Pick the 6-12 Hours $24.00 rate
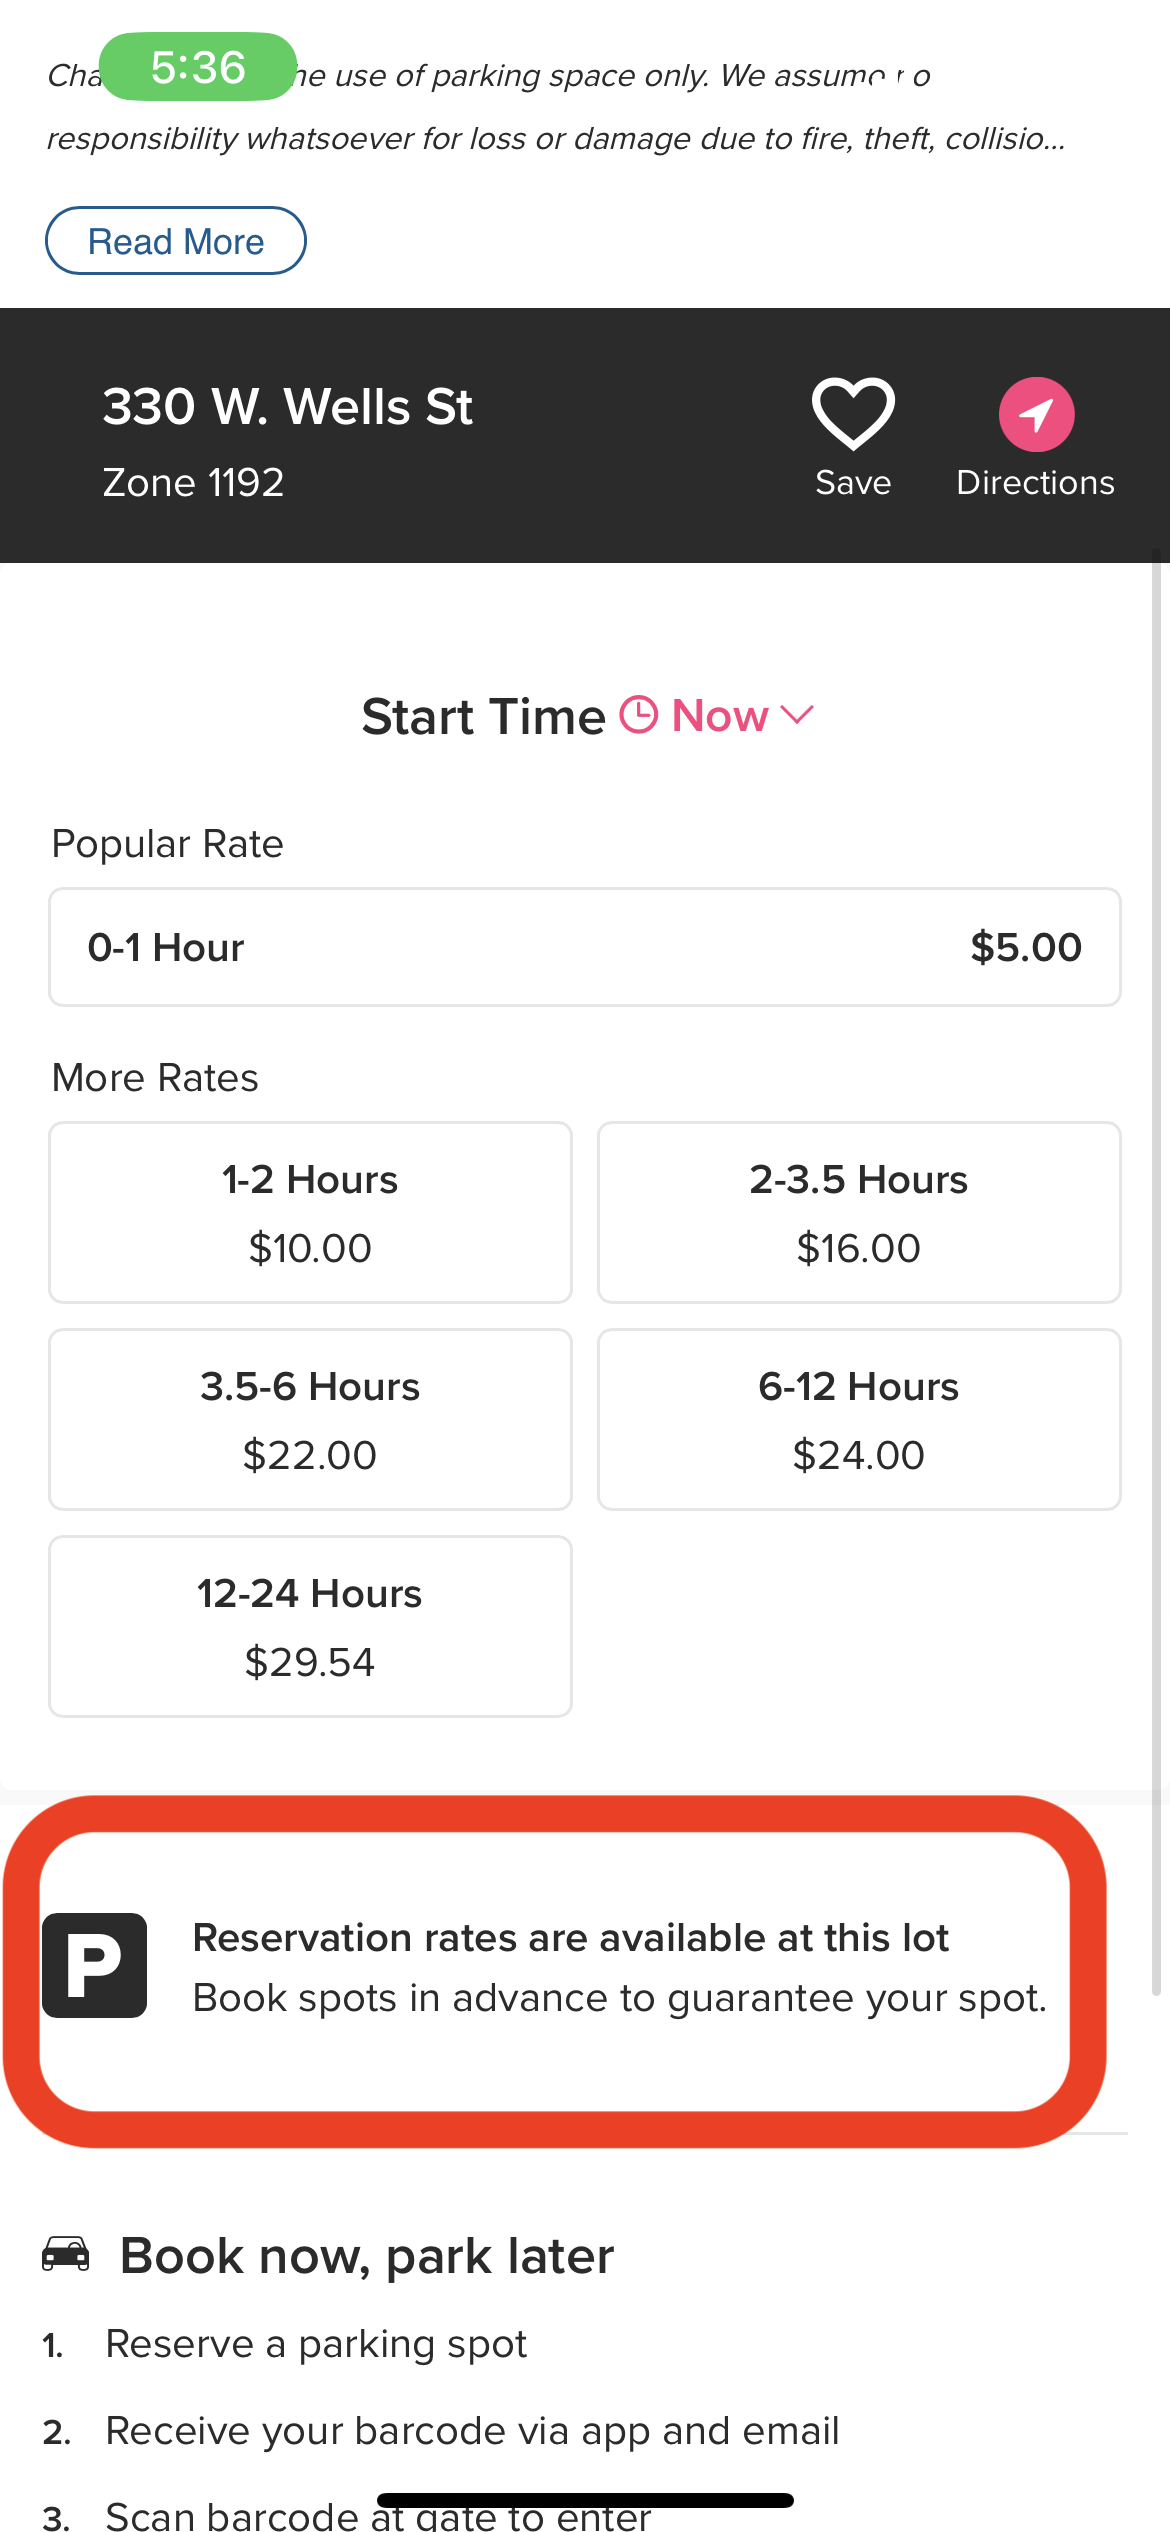Screen dimensions: 1170x2532 pyautogui.click(x=859, y=1419)
